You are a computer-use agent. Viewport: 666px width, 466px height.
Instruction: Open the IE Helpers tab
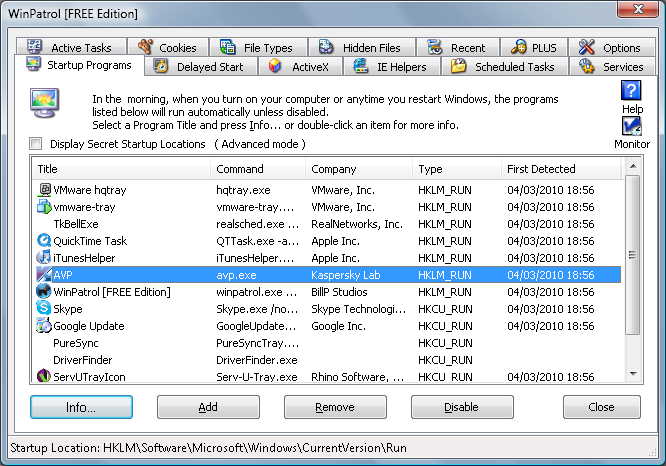[392, 67]
